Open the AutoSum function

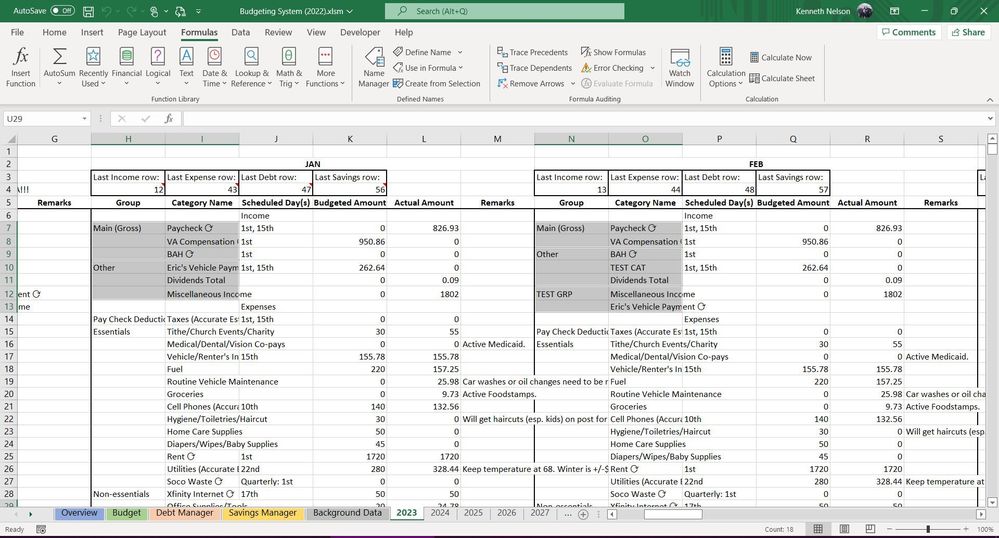[x=59, y=66]
